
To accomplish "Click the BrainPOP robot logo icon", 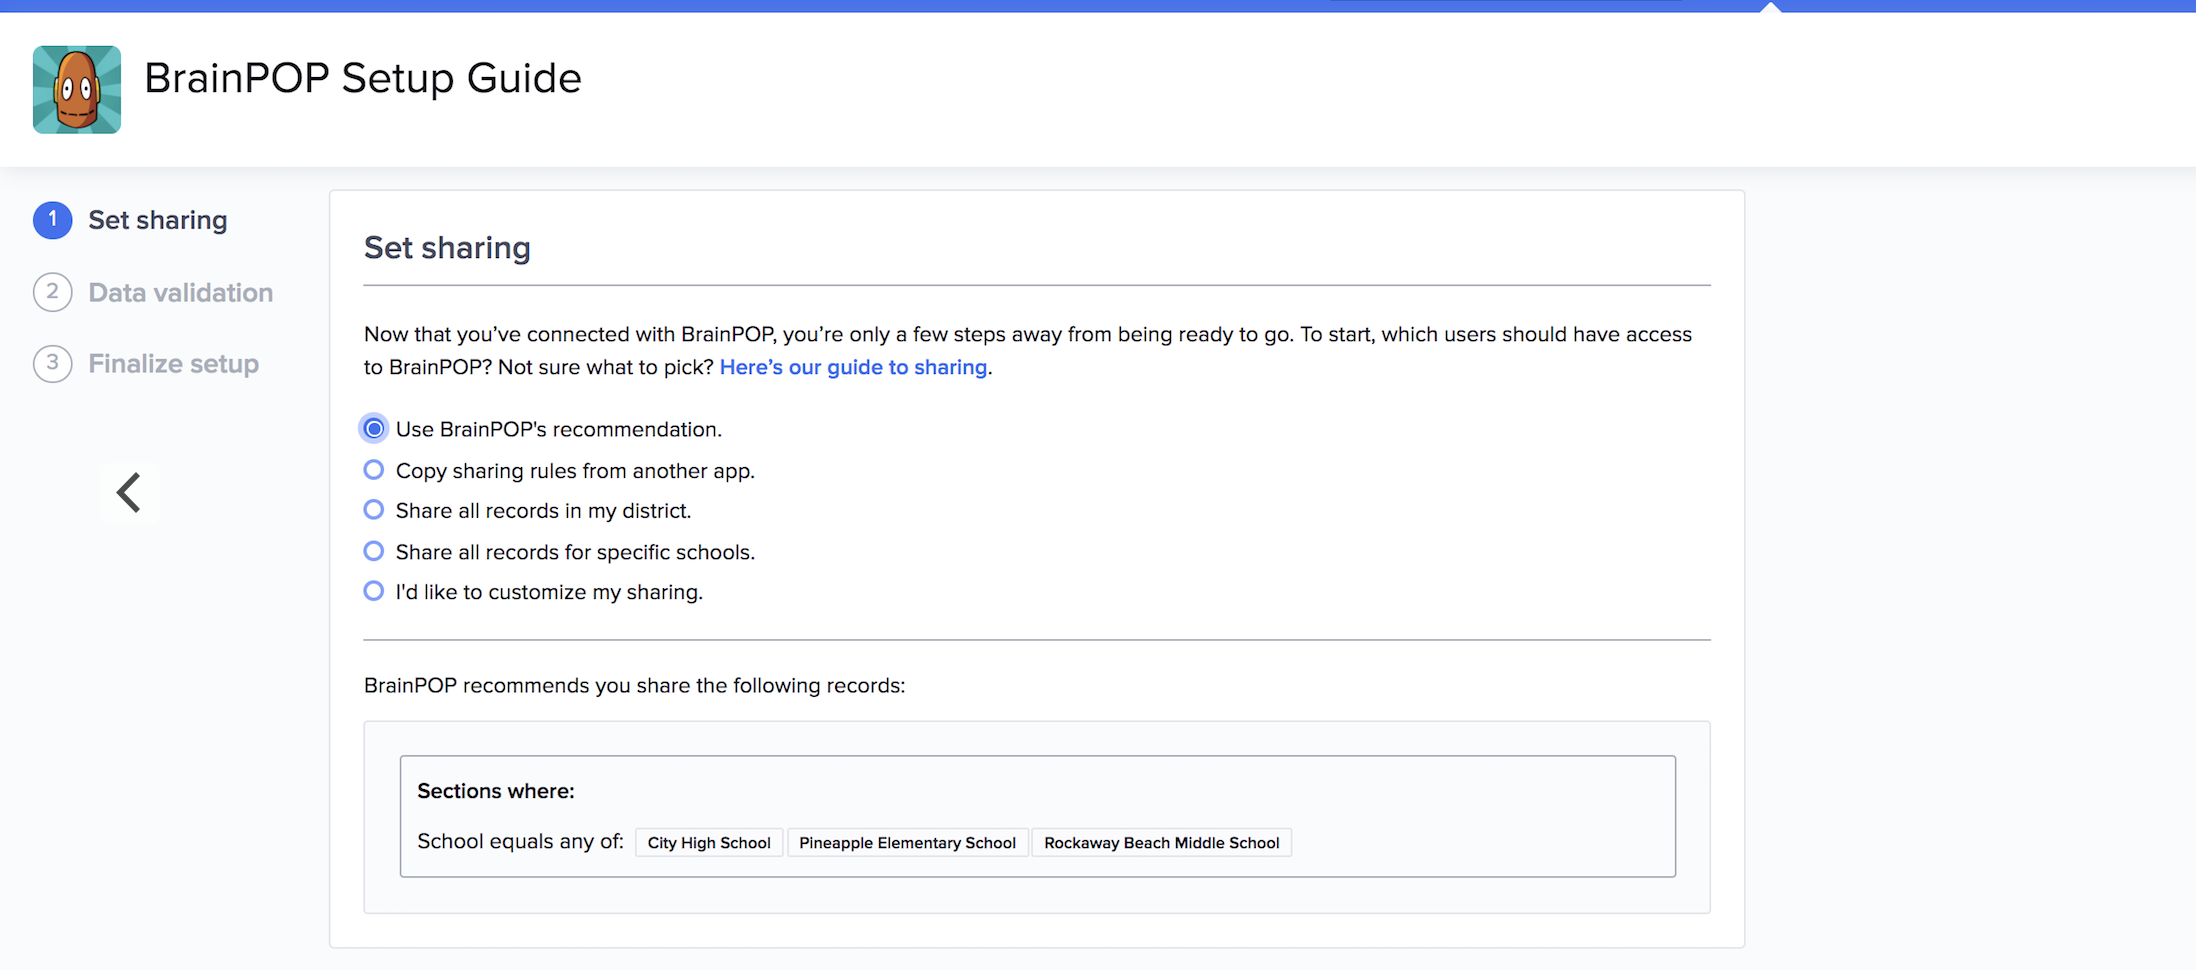I will pos(77,89).
